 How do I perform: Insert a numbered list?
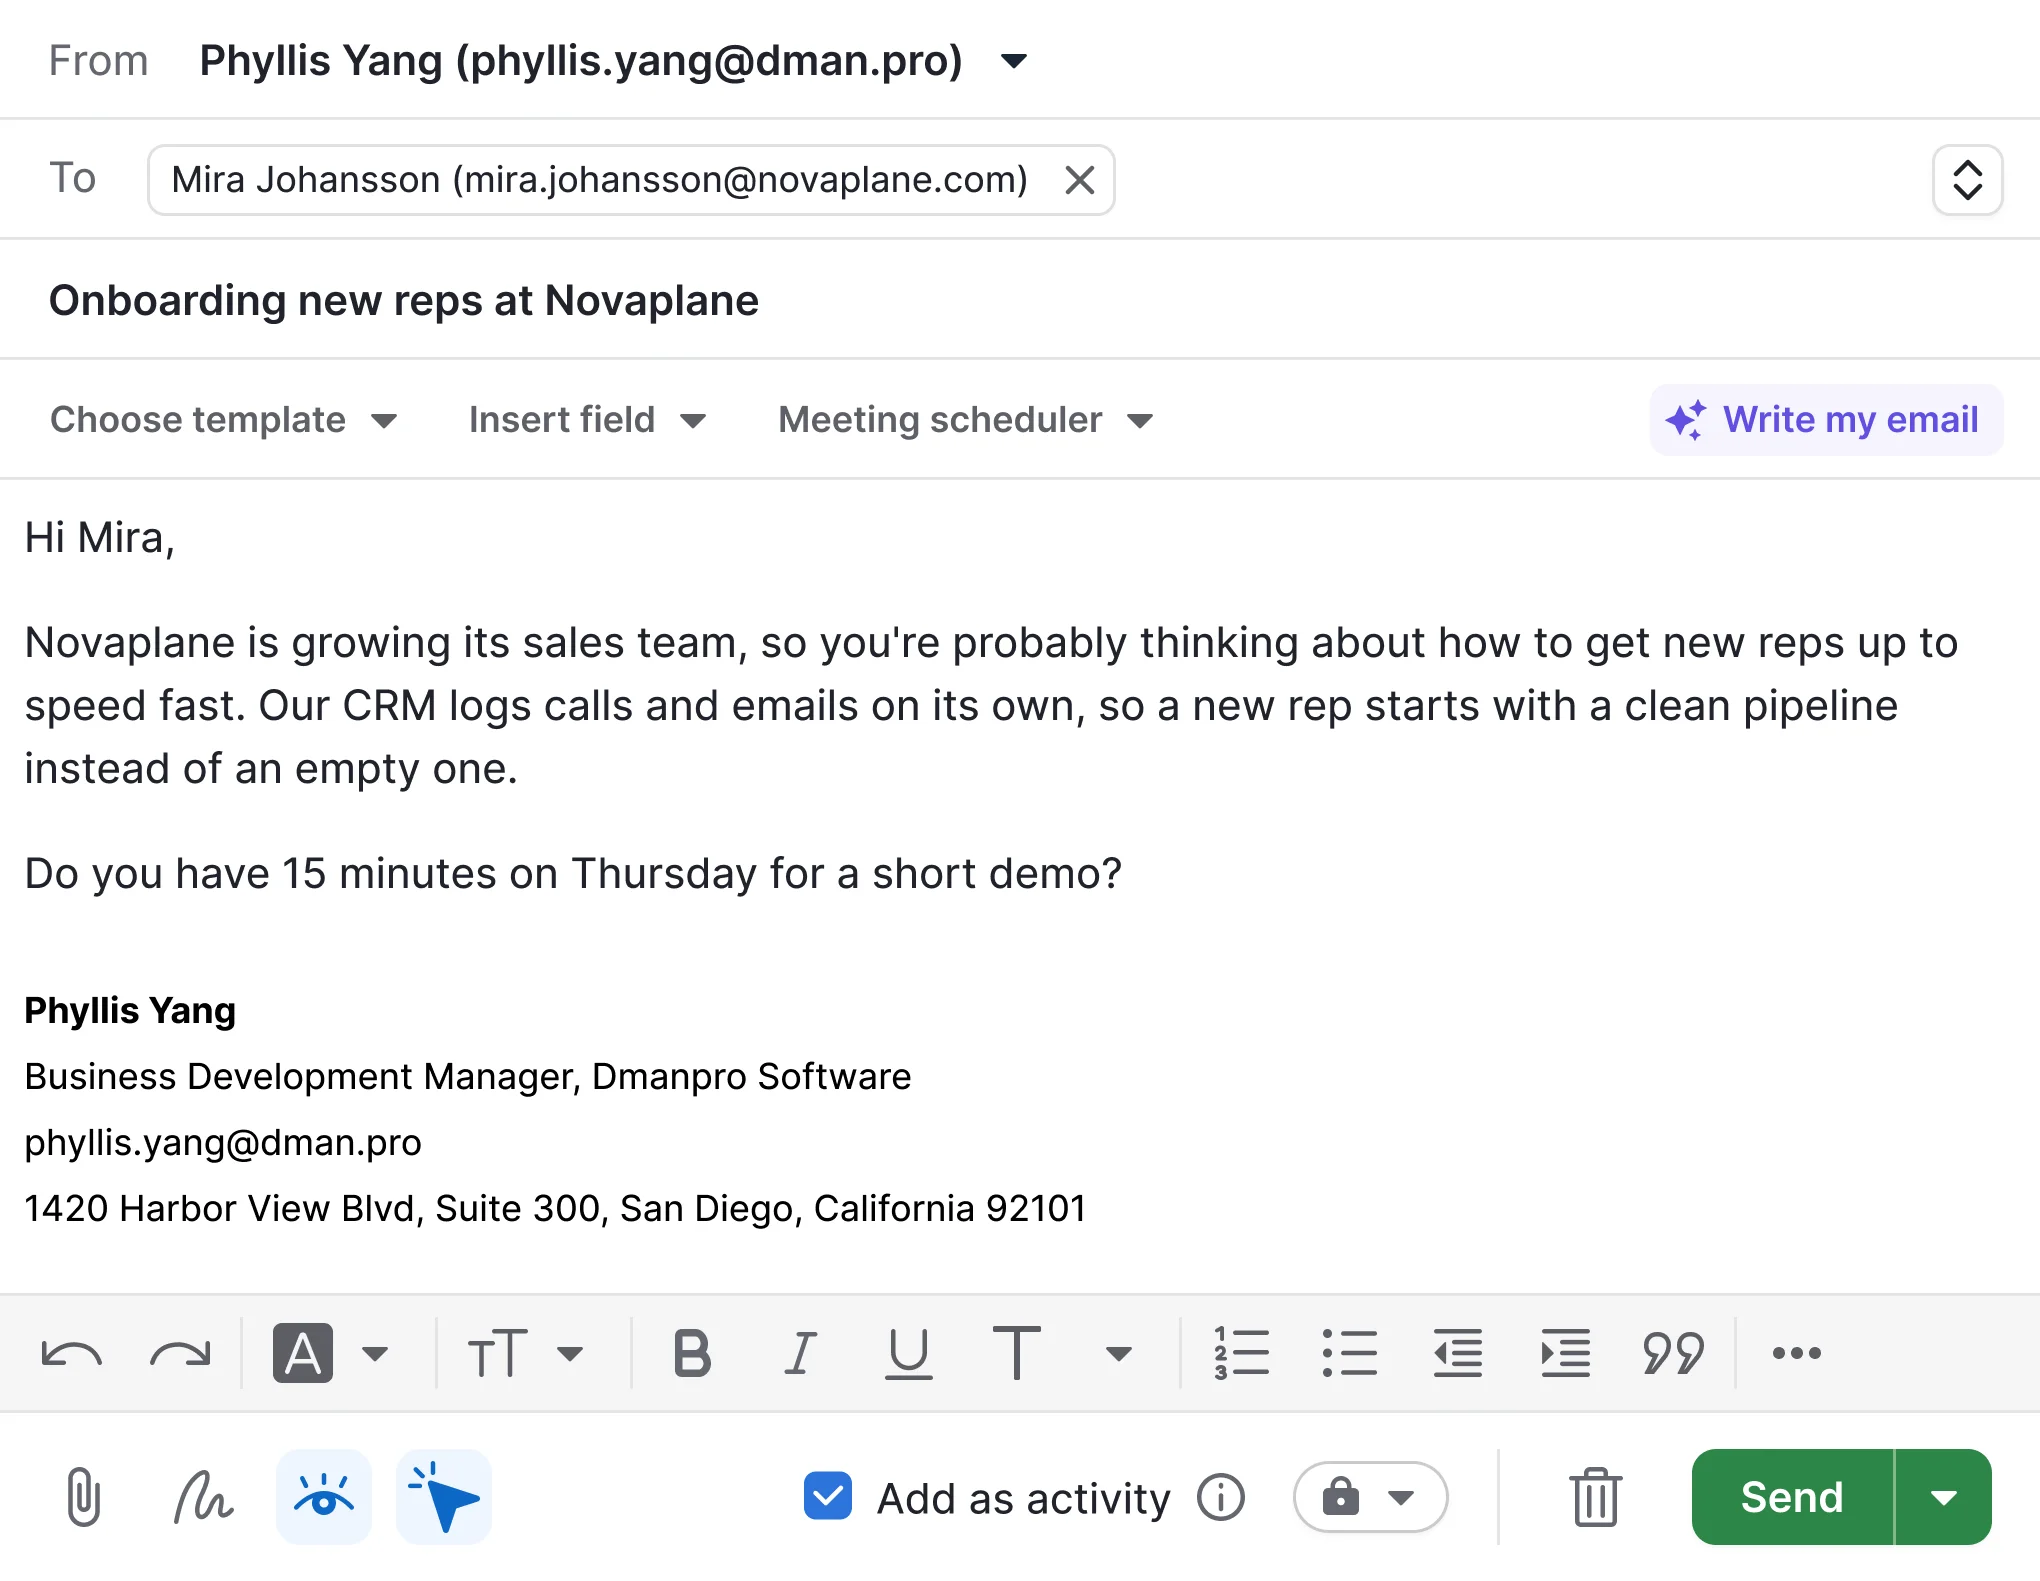(1242, 1353)
